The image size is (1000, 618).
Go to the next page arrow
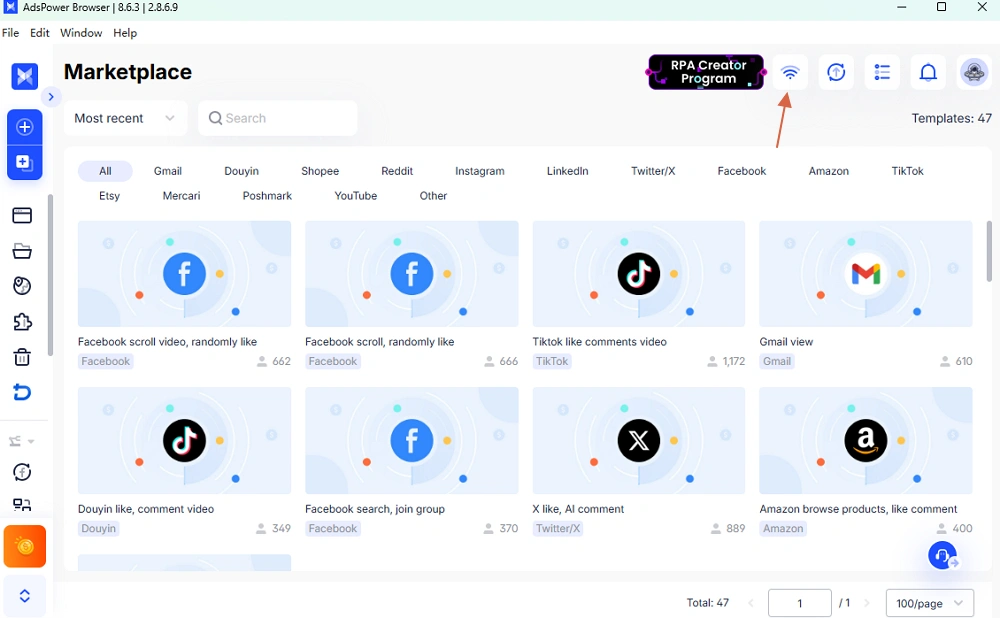[x=867, y=603]
